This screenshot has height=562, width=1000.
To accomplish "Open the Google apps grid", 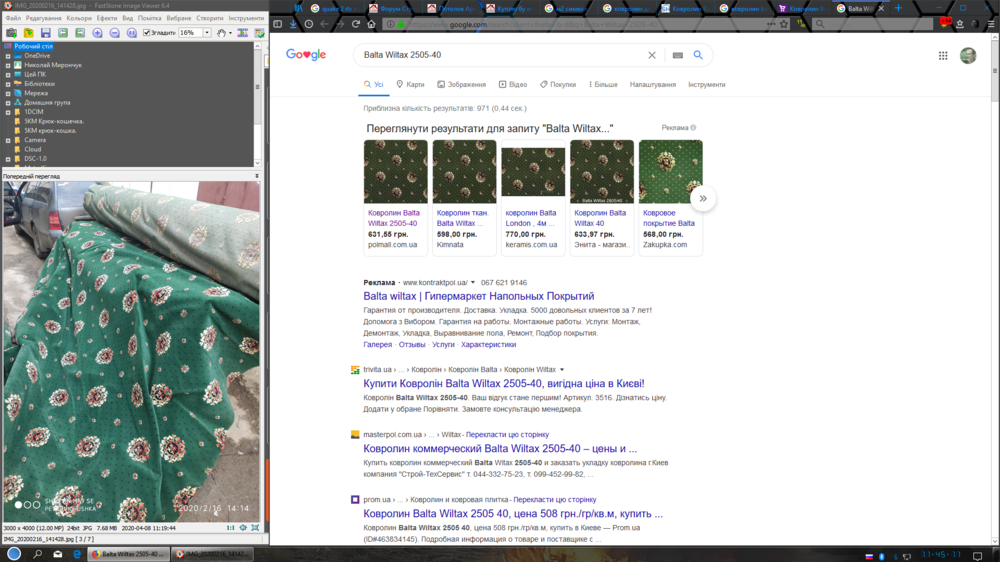I will click(x=943, y=55).
